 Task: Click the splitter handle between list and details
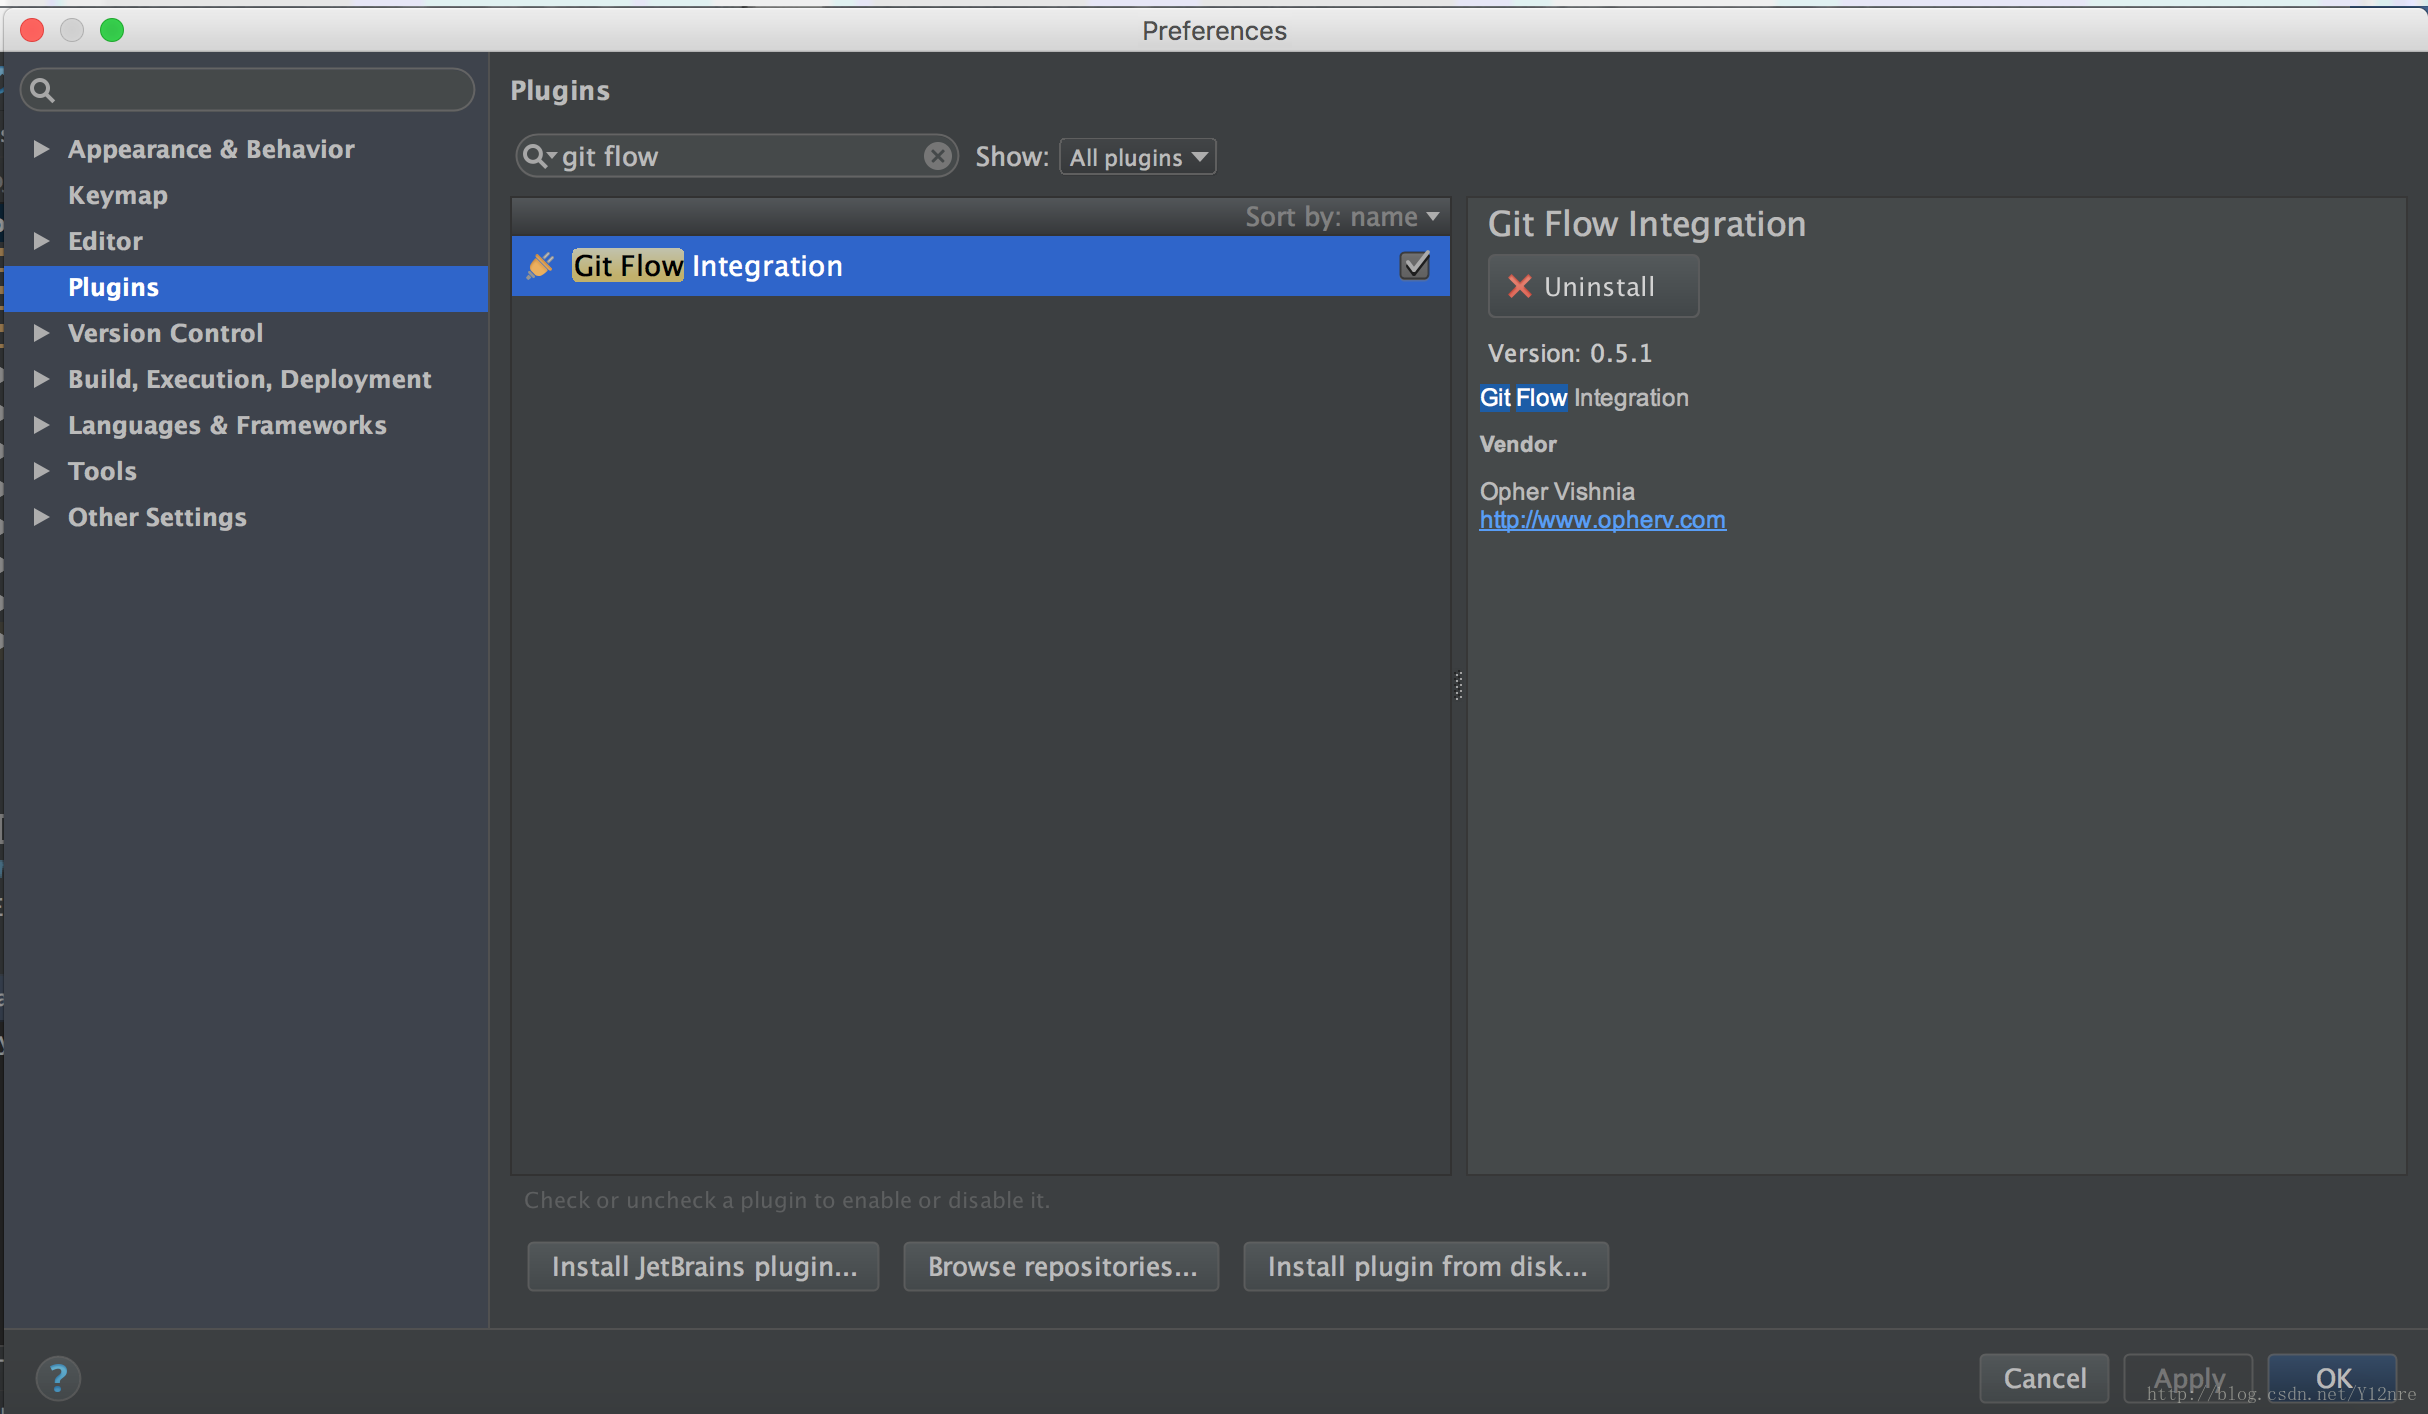click(1459, 685)
